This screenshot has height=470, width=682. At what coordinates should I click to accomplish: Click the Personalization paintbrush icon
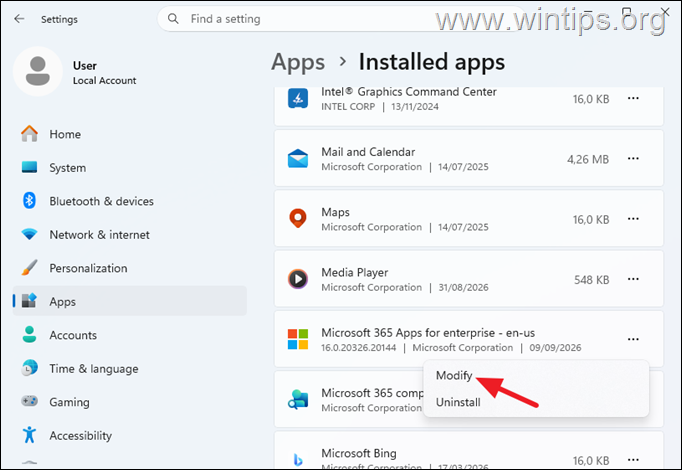(x=30, y=268)
